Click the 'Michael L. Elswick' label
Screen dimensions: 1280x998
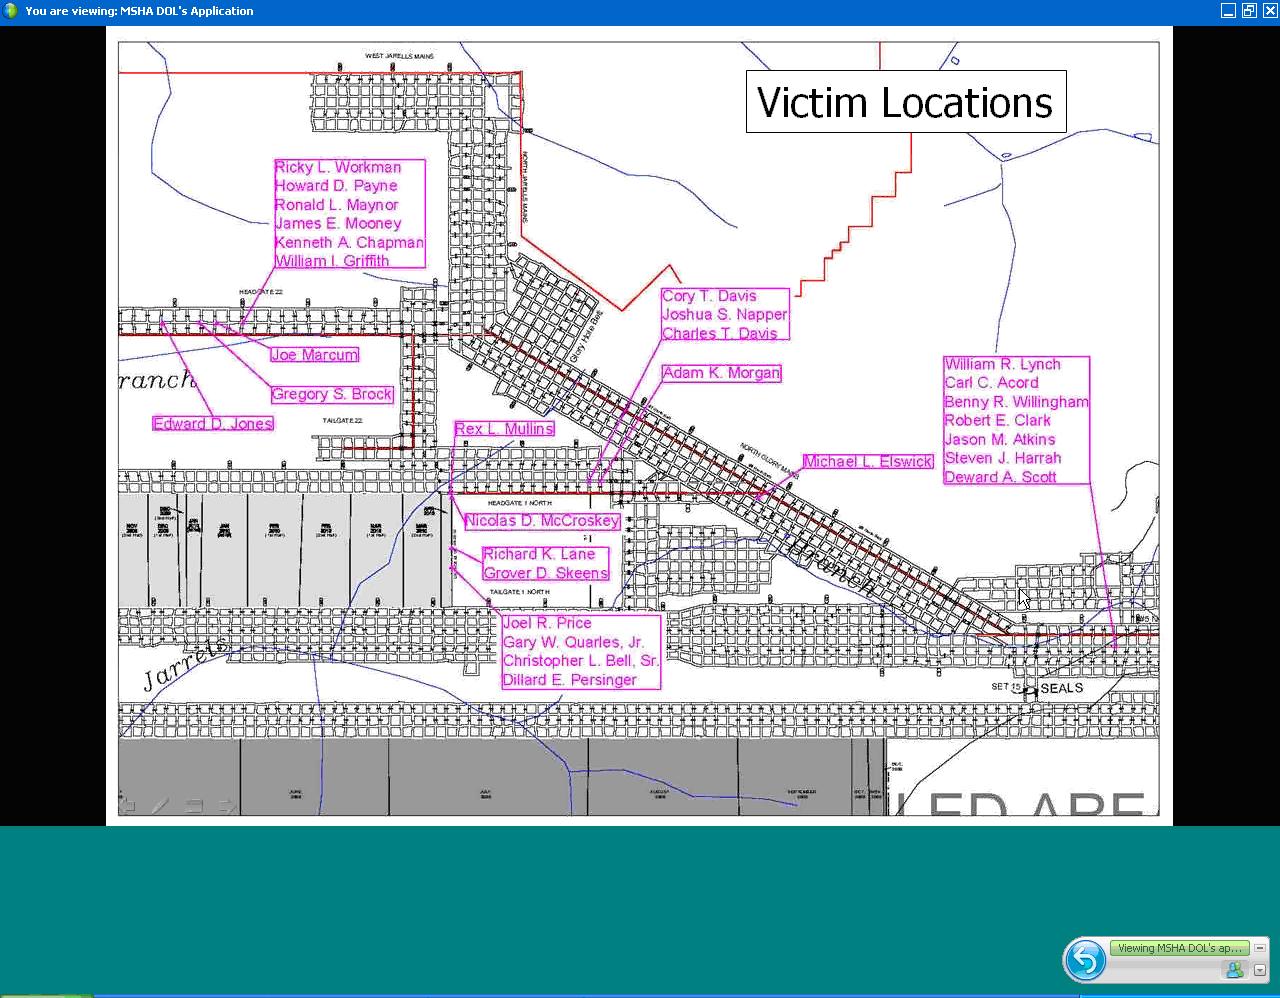tap(868, 461)
